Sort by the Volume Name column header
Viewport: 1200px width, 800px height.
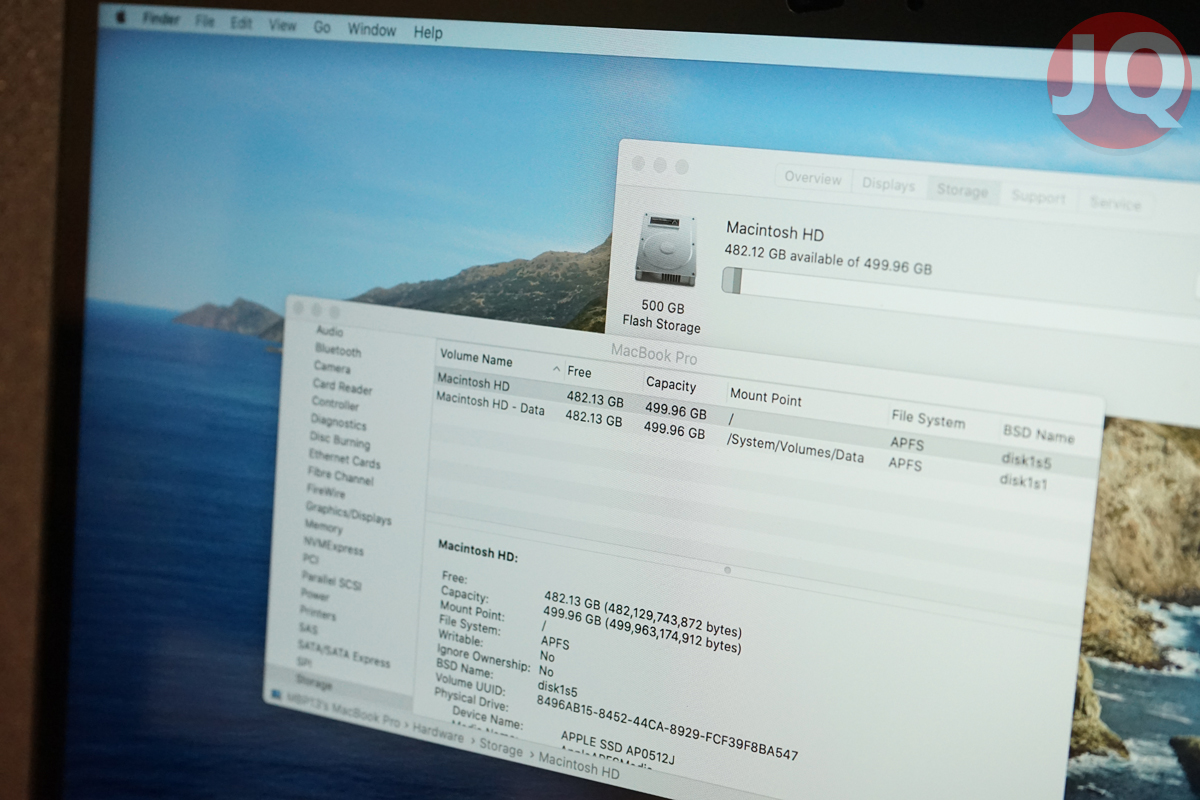(x=476, y=360)
